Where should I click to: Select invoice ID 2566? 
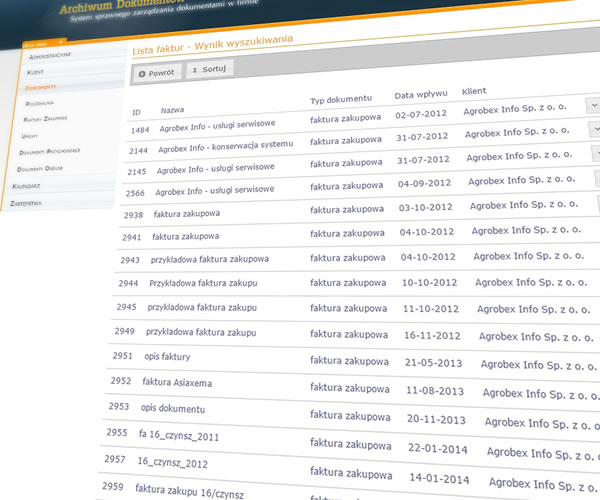135,193
